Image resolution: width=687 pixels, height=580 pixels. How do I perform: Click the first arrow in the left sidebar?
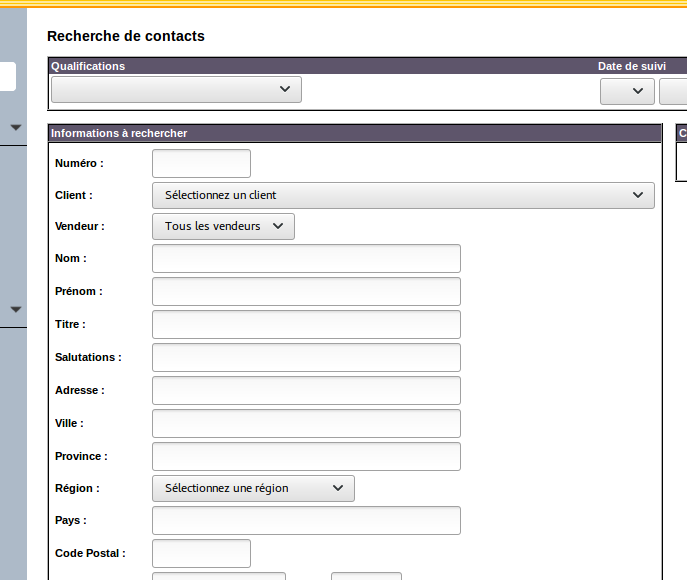[15, 127]
